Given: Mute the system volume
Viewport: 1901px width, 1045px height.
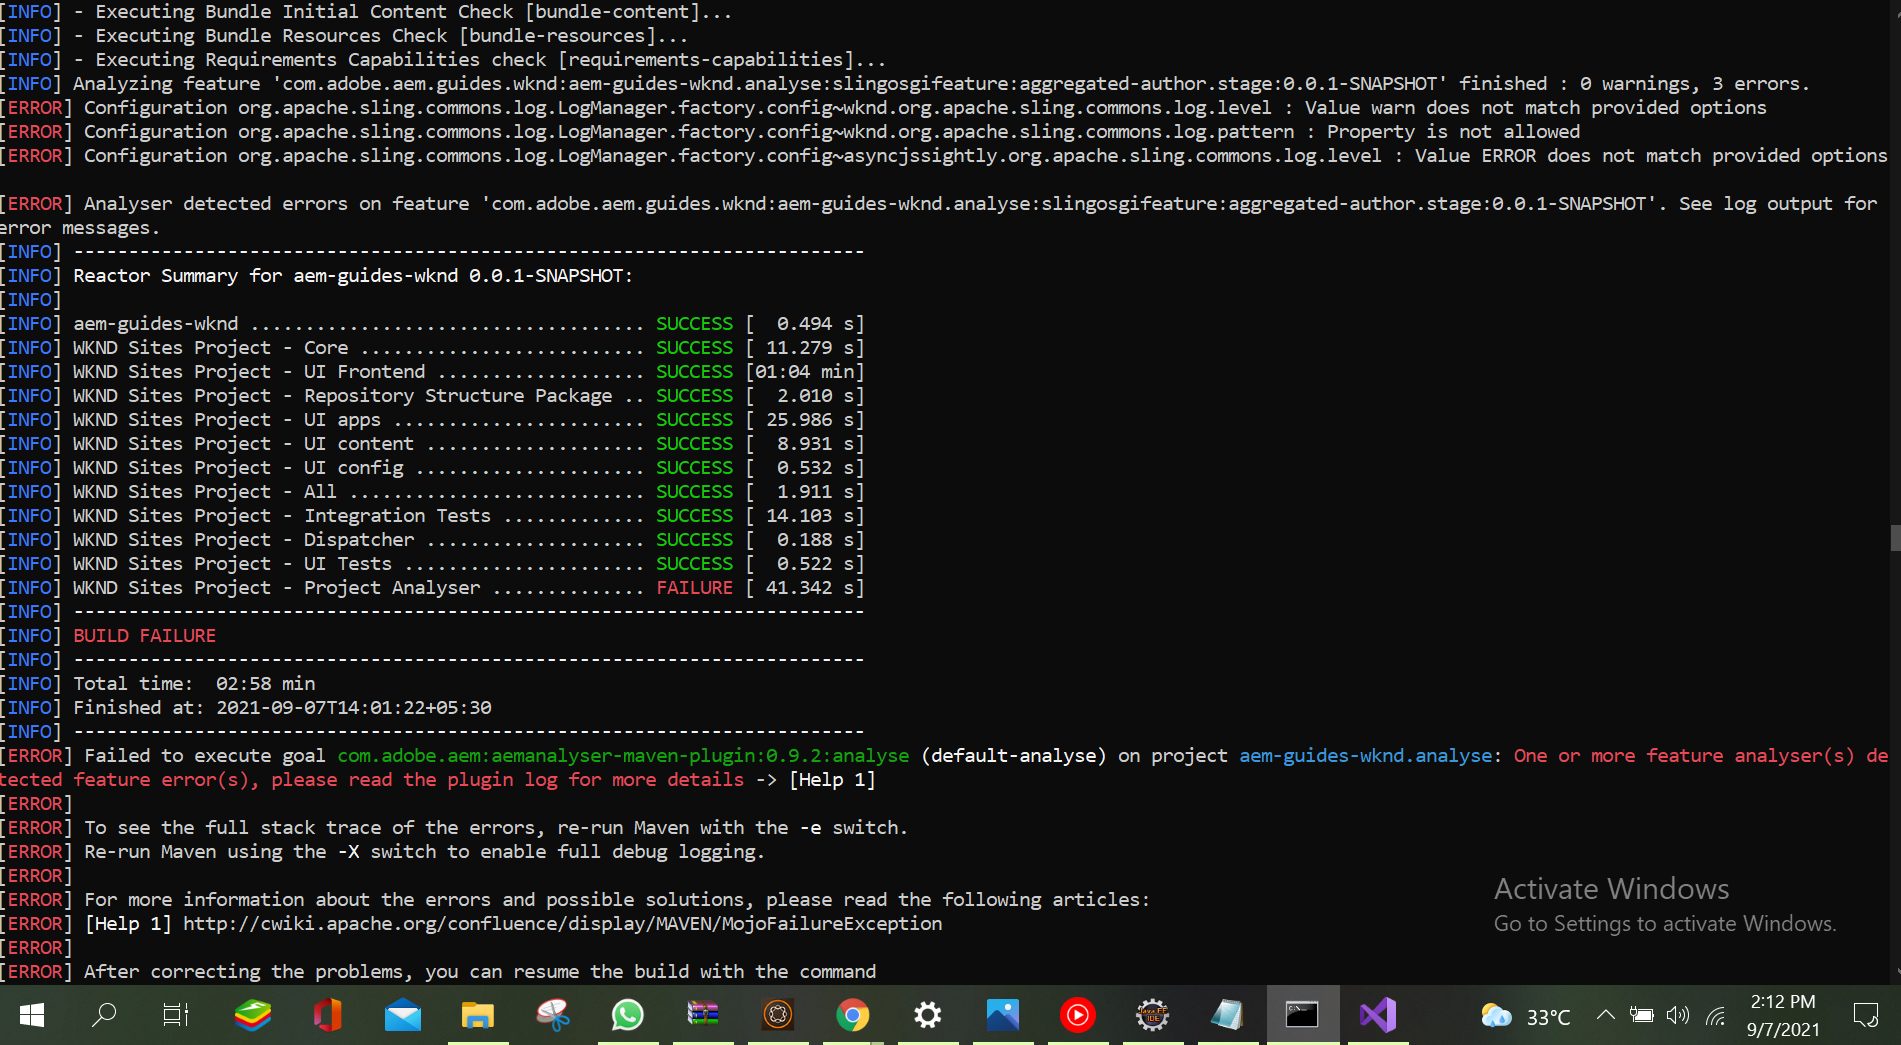Looking at the screenshot, I should [1678, 1016].
